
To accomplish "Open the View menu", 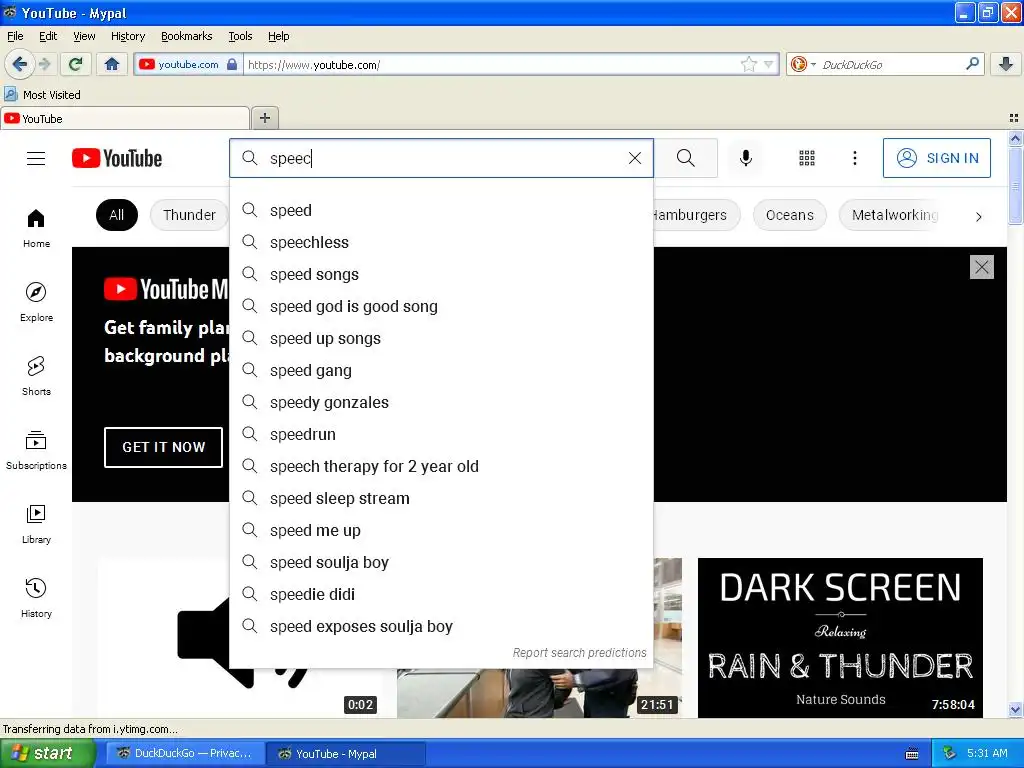I will 84,36.
